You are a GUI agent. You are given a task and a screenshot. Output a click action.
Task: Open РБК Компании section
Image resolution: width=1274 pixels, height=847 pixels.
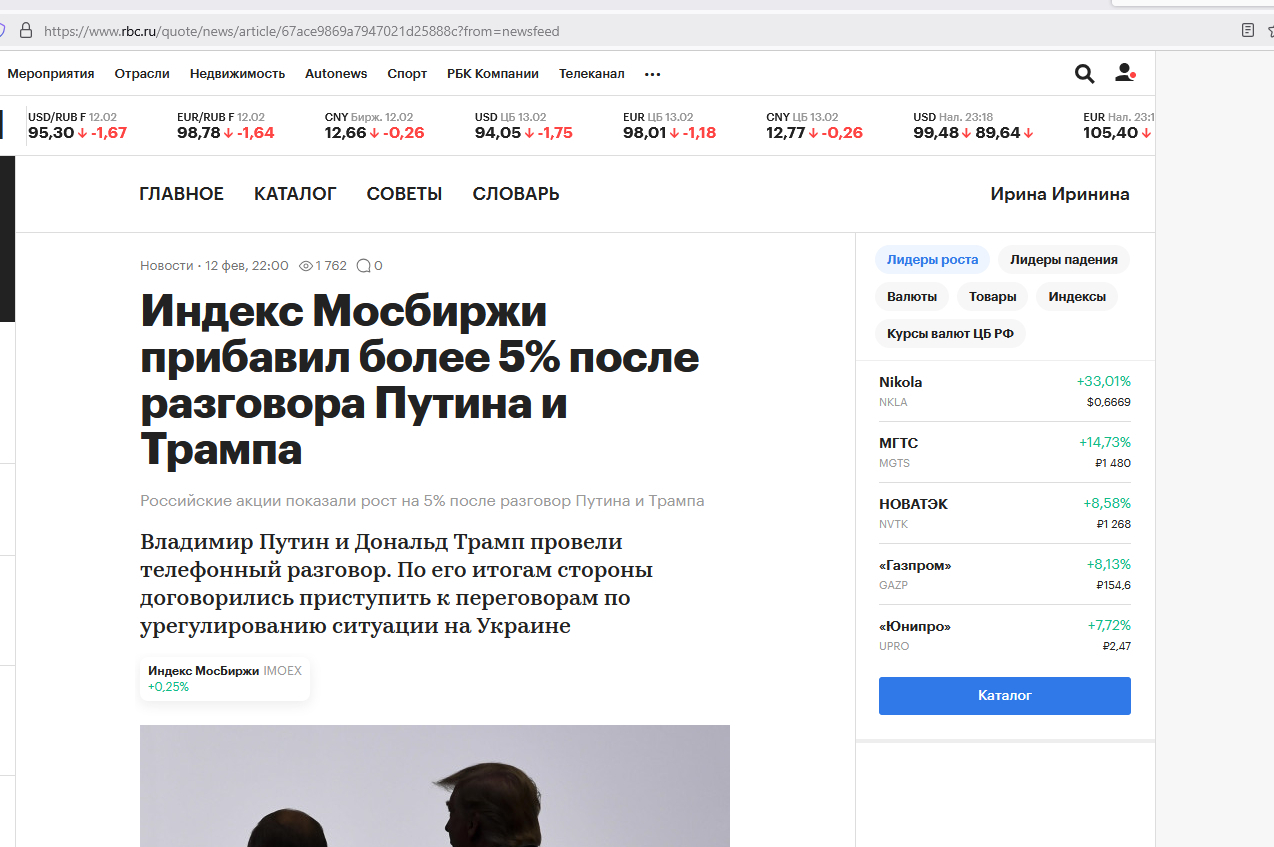click(493, 73)
